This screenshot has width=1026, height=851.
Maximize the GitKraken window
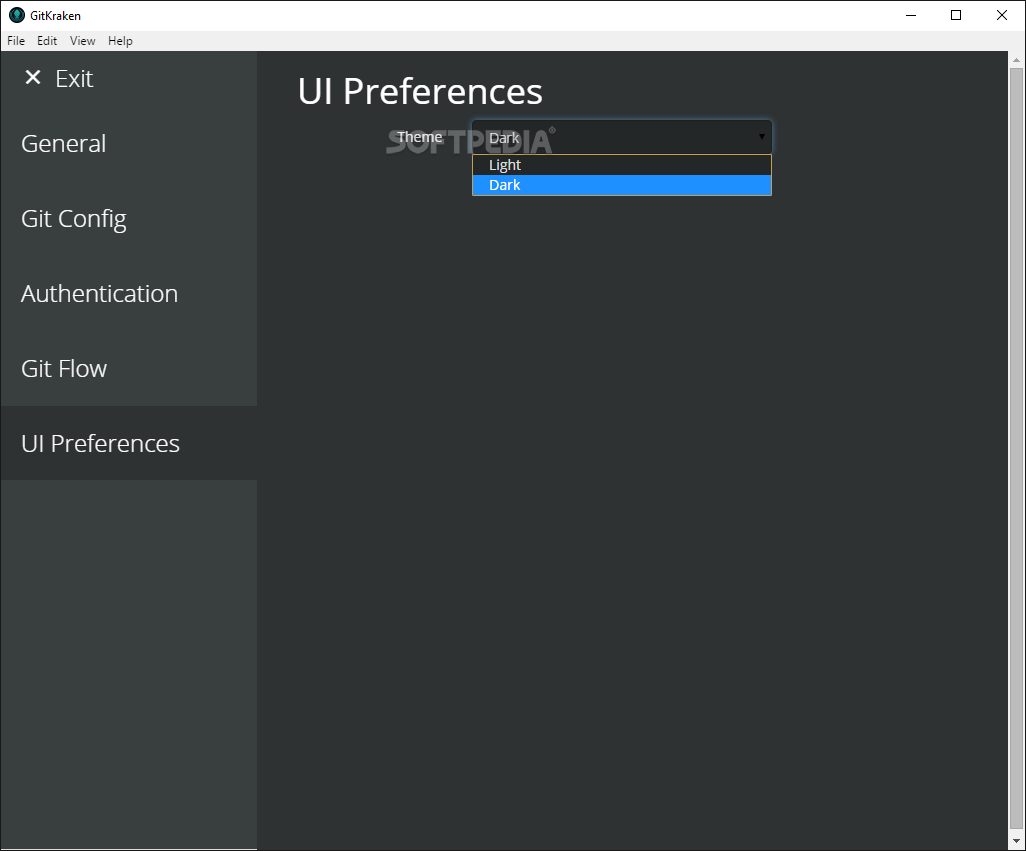point(956,15)
